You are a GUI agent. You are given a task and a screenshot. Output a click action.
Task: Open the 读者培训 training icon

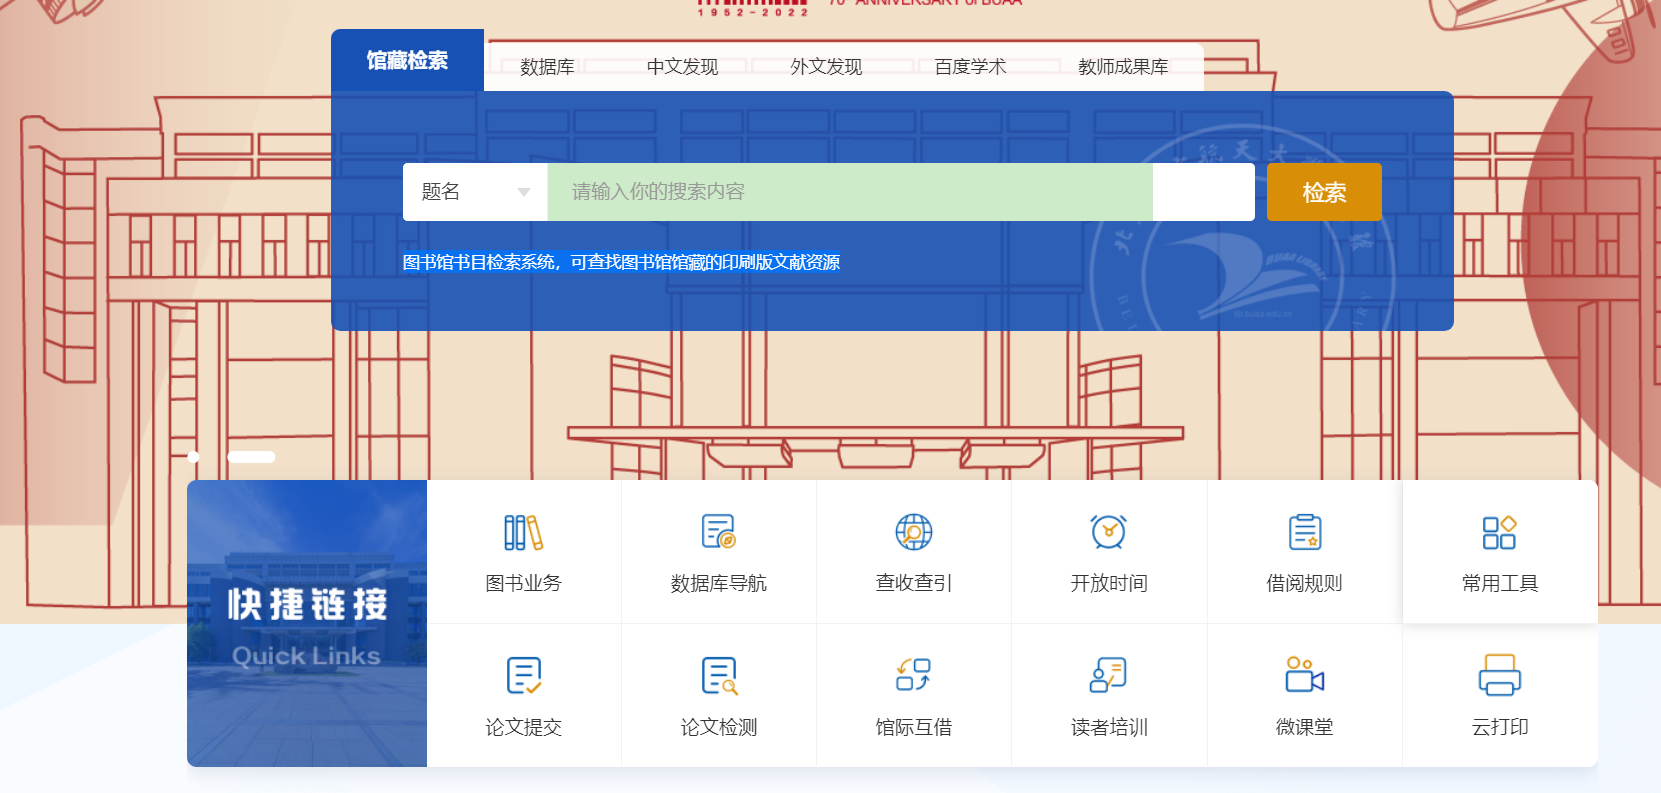coord(1108,676)
